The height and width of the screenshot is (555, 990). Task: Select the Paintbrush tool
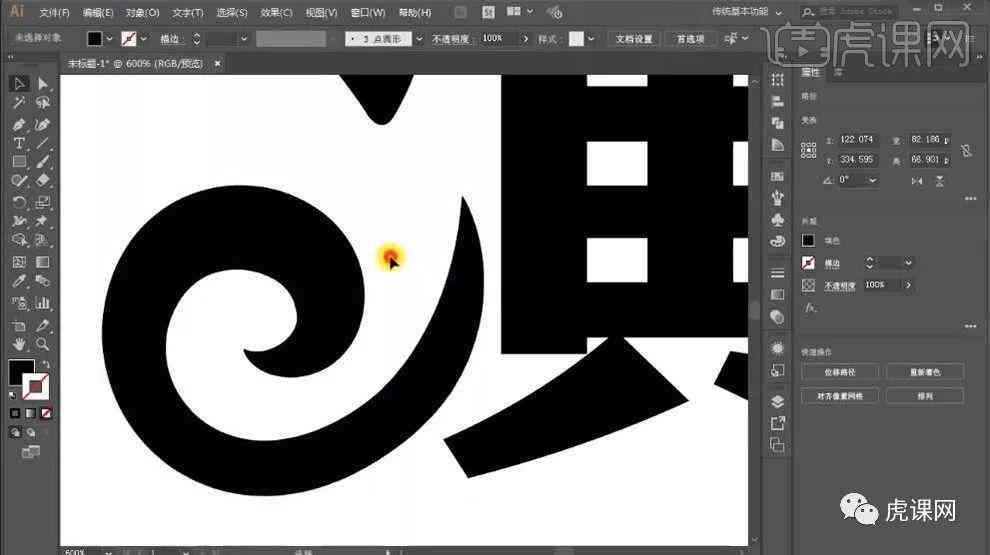click(42, 162)
